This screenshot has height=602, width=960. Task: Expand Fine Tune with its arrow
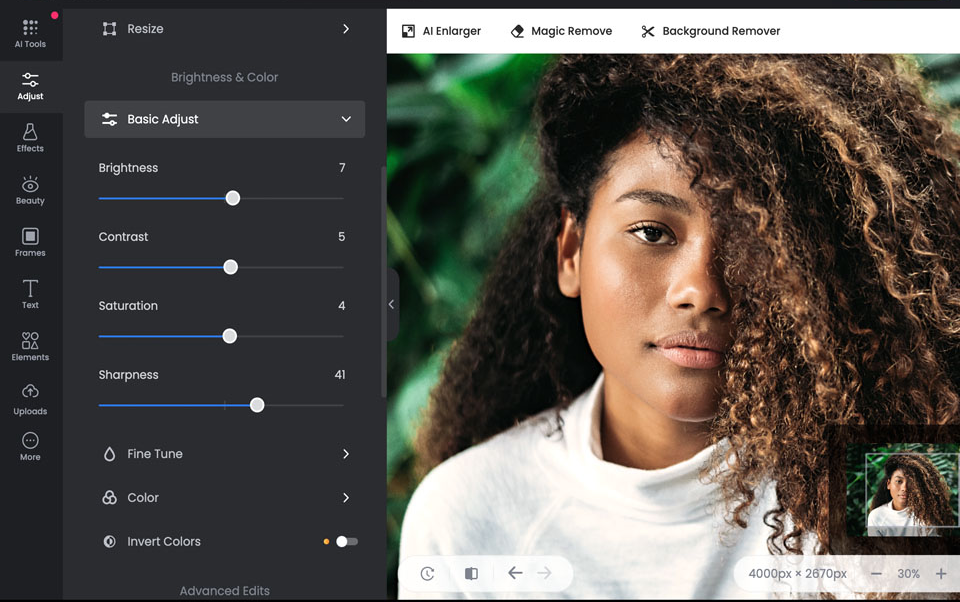pyautogui.click(x=346, y=454)
